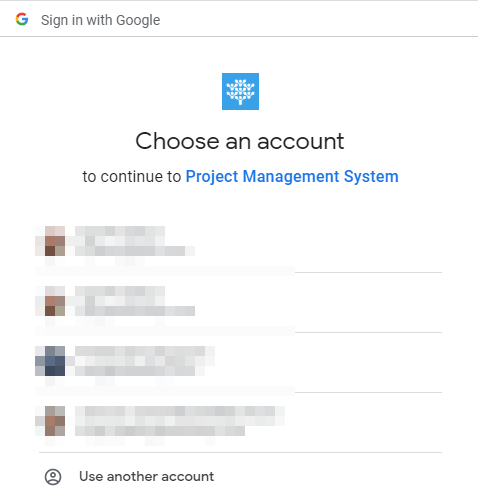Click the third account's email line
The height and width of the screenshot is (497, 478).
pyautogui.click(x=135, y=371)
